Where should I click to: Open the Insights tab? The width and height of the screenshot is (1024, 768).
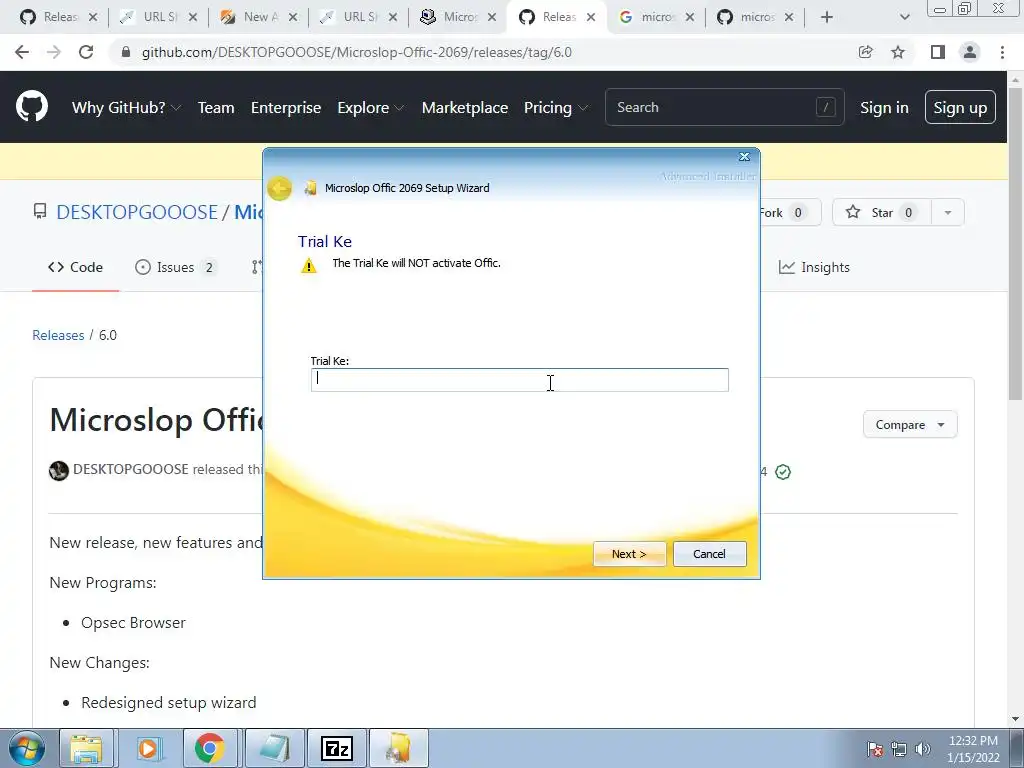click(x=814, y=267)
